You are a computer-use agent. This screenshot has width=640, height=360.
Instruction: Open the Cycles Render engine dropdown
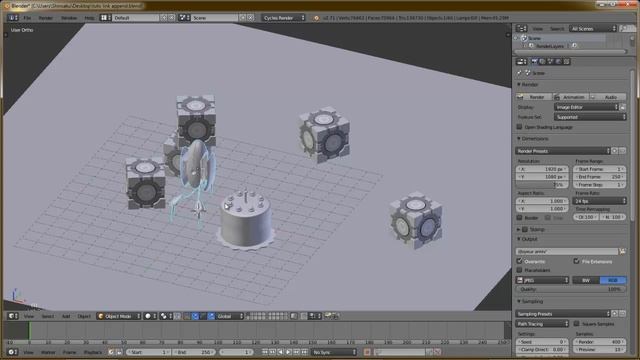pos(284,18)
